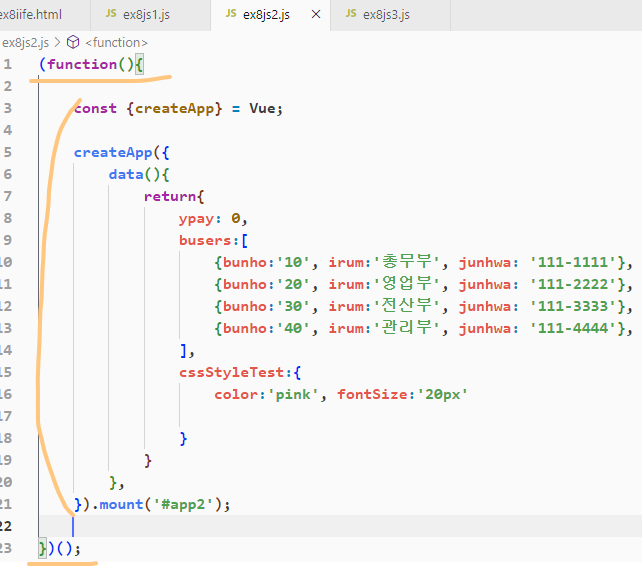
Task: Switch to the ex8js1.js tab
Action: (150, 15)
